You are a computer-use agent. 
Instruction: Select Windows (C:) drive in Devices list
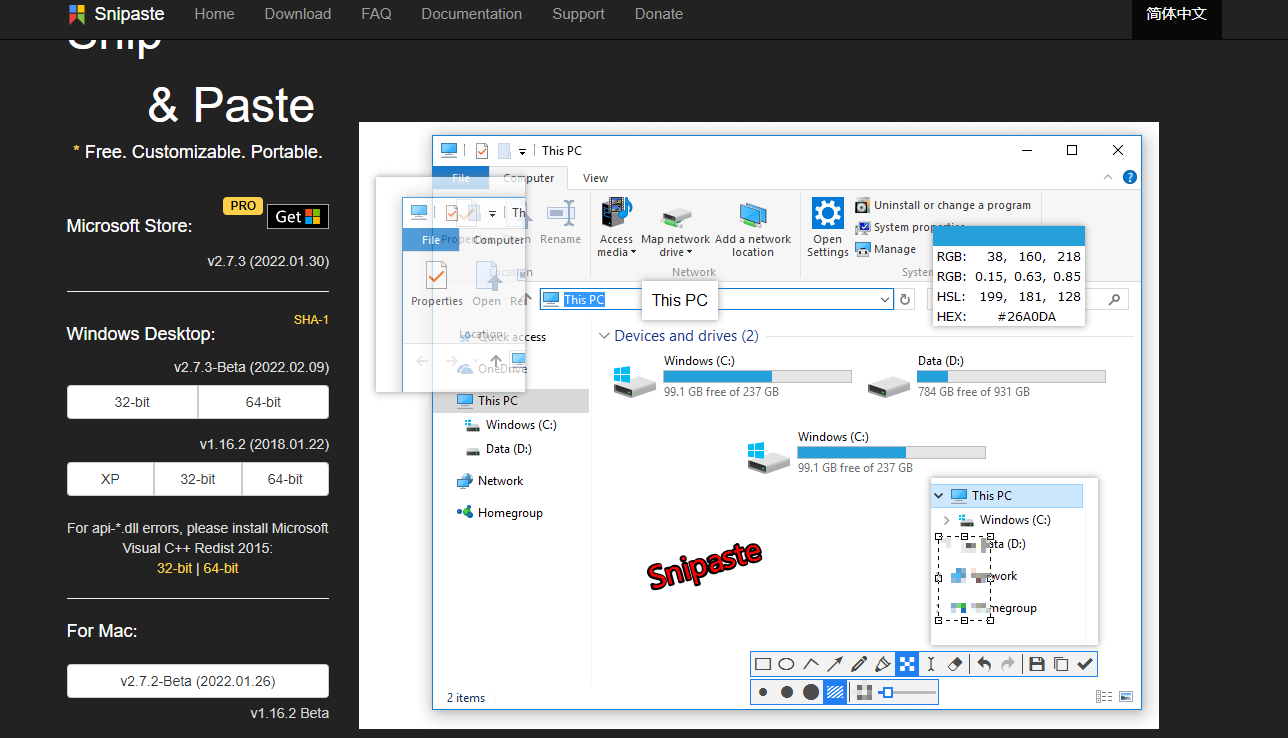[x=732, y=376]
